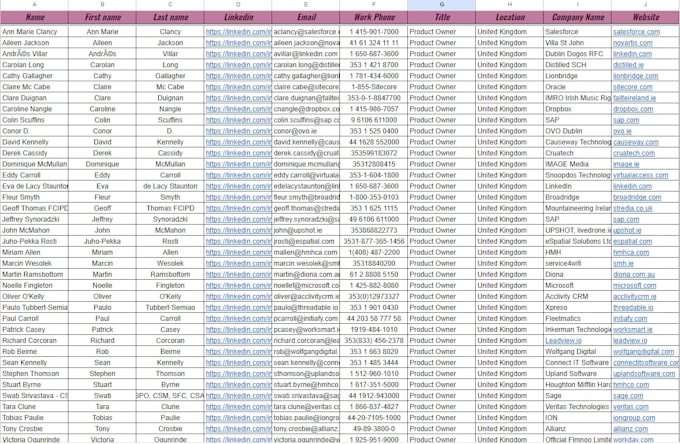Select the 'Fleur Smyth' name cell

pos(34,197)
